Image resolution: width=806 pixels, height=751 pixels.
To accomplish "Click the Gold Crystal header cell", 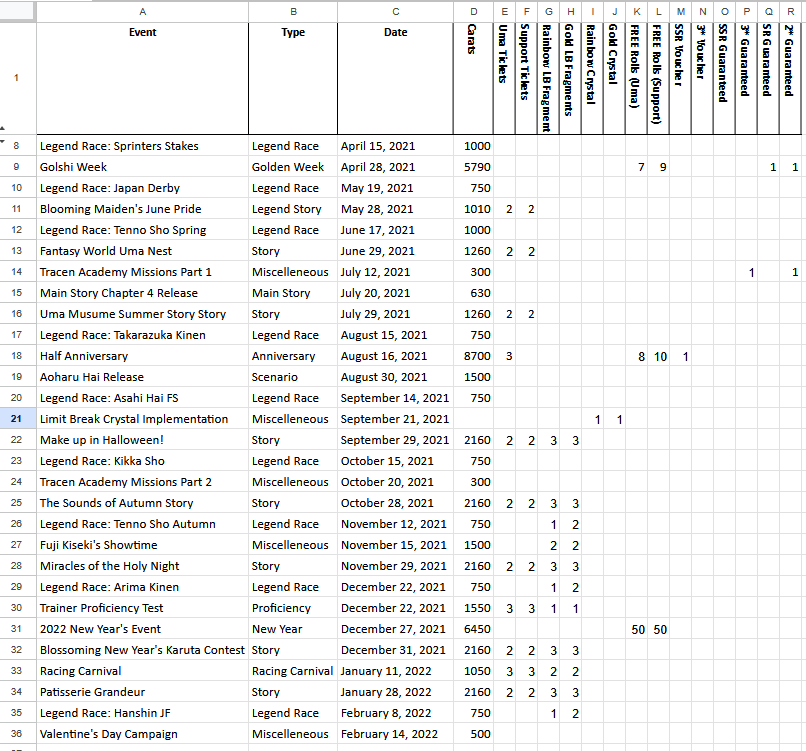I will click(x=614, y=79).
